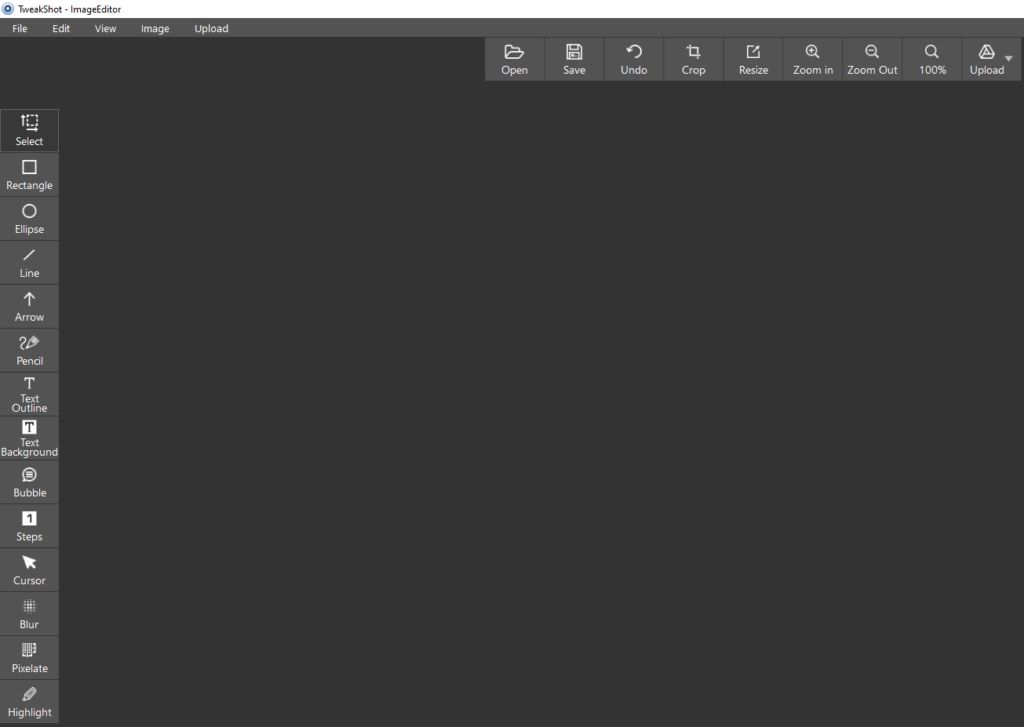Open the File menu
Image resolution: width=1024 pixels, height=727 pixels.
coord(20,28)
